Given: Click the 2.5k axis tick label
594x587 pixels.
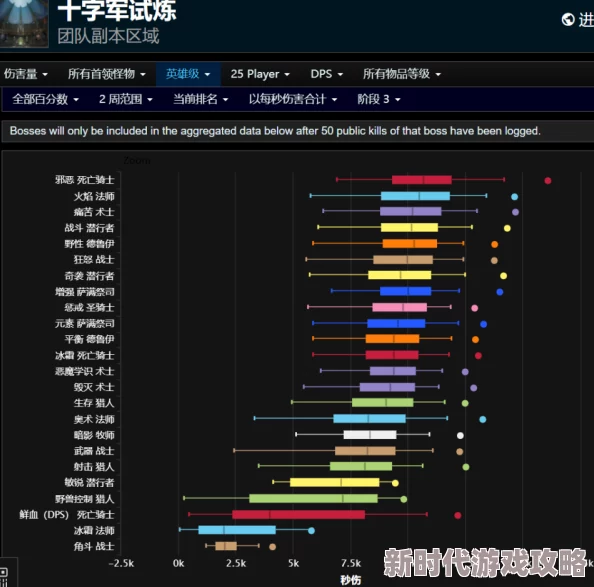Looking at the screenshot, I should 236,564.
